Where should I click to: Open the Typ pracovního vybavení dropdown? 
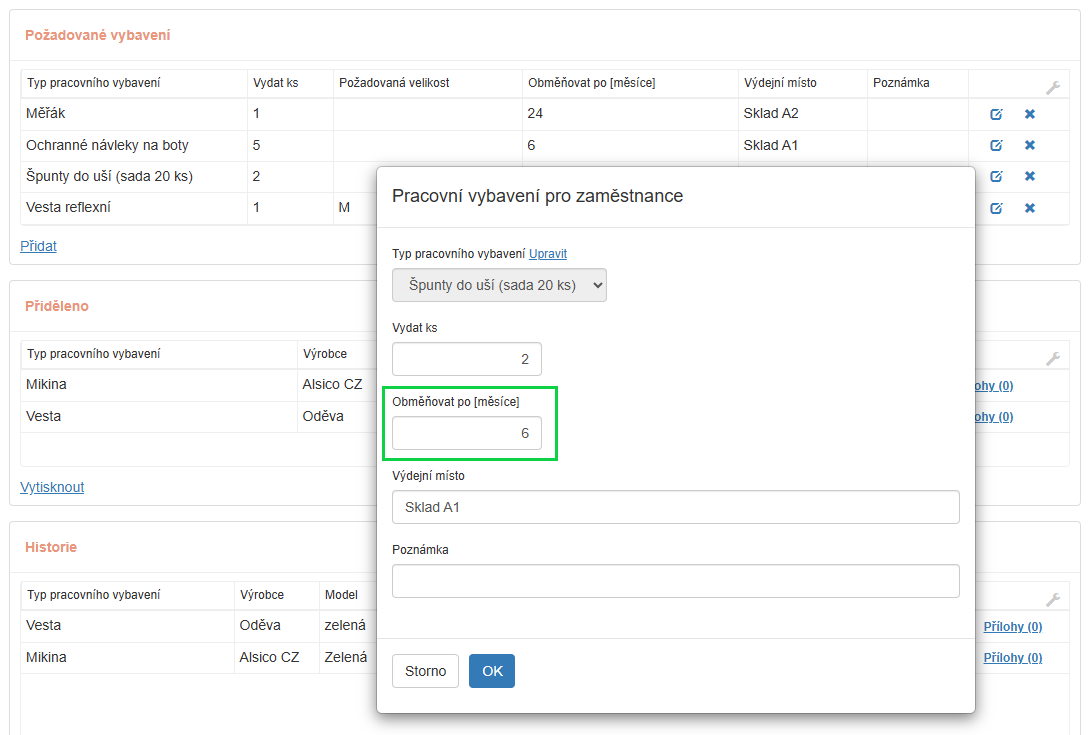pos(499,285)
